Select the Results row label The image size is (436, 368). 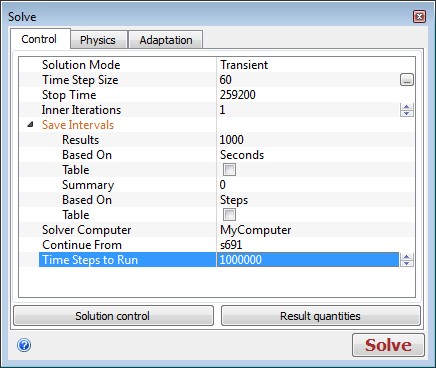[x=80, y=140]
